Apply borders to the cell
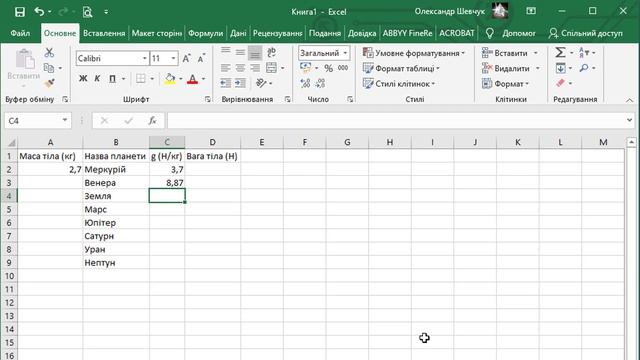This screenshot has width=640, height=360. tap(141, 78)
